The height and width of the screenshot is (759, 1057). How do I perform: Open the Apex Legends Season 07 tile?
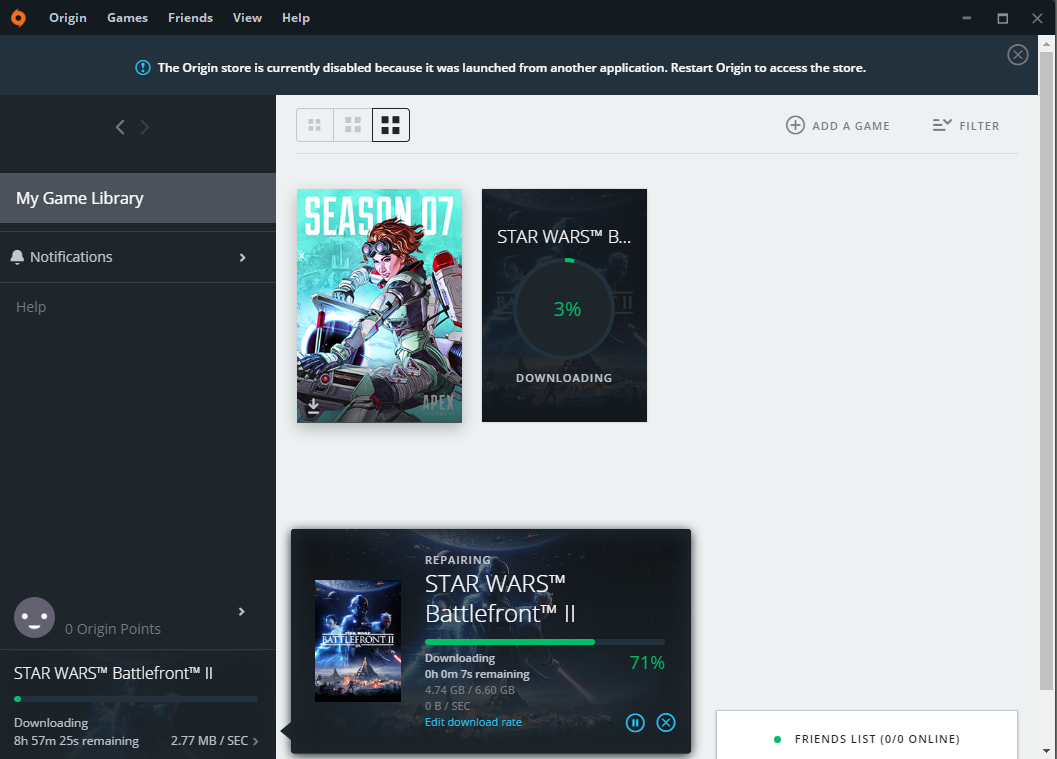coord(380,305)
